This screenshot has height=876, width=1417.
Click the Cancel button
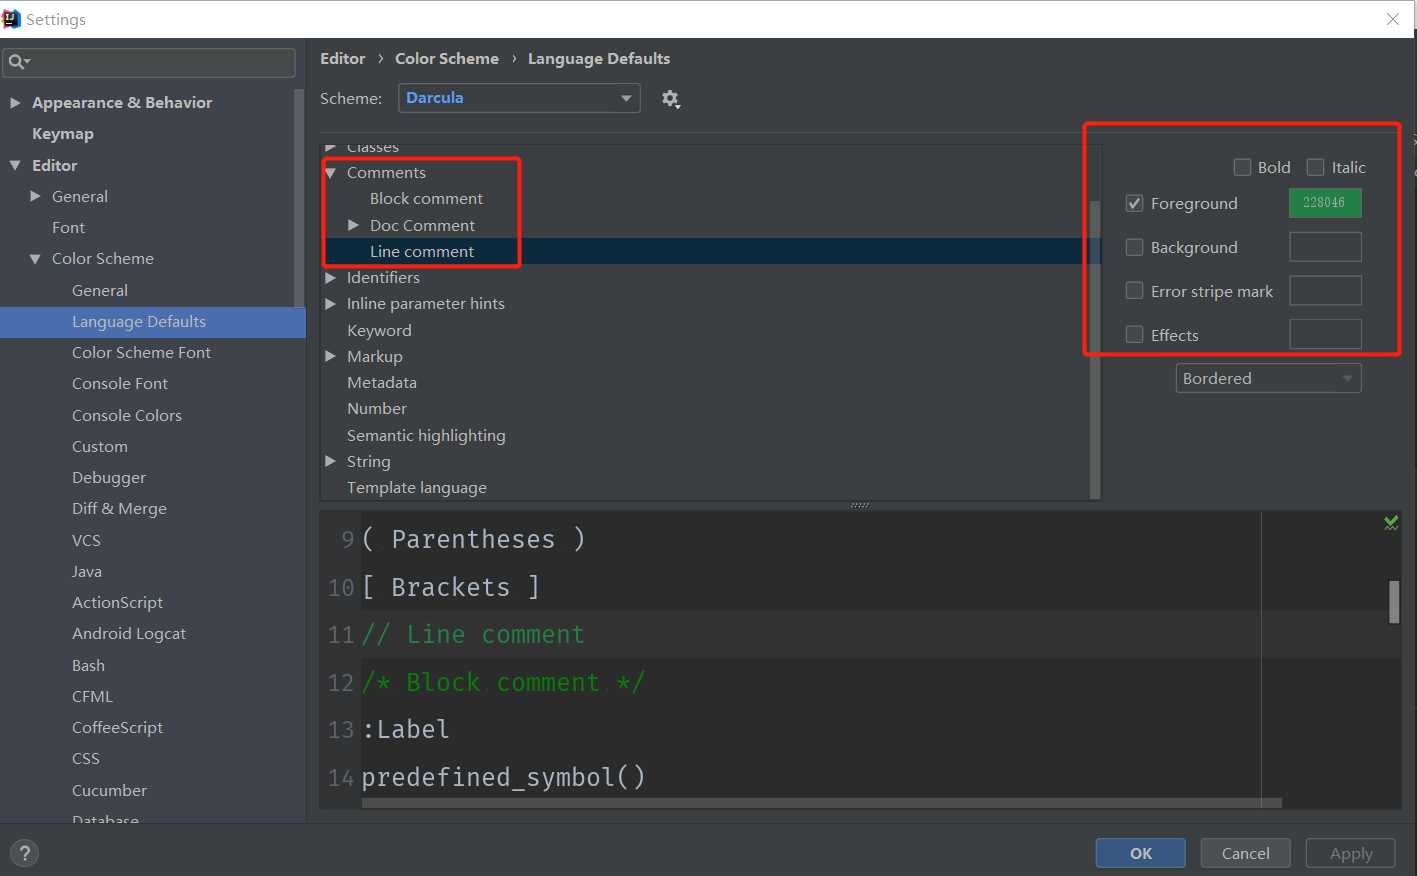click(1246, 853)
